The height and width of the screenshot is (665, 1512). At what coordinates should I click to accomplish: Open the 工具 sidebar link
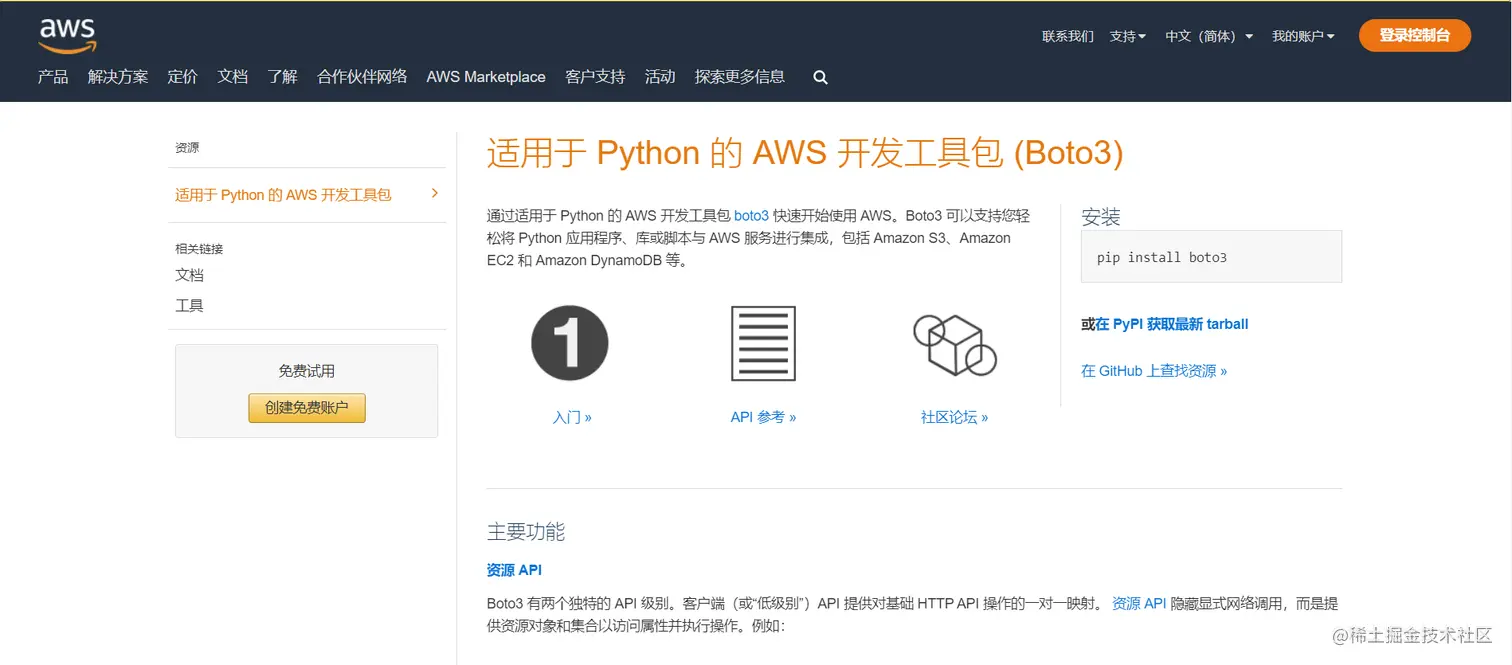coord(190,305)
